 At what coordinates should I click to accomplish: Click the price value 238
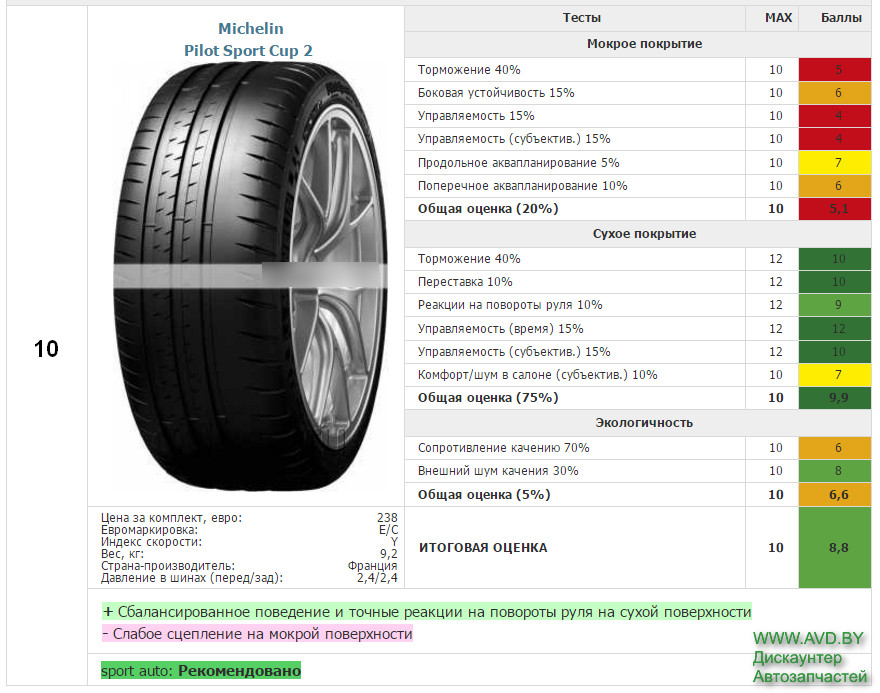387,517
